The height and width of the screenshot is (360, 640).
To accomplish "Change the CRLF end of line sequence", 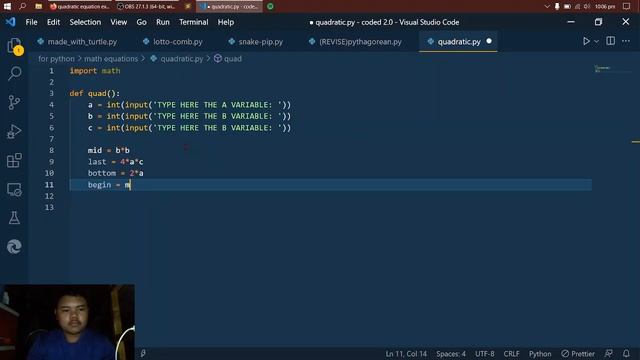I will click(511, 353).
